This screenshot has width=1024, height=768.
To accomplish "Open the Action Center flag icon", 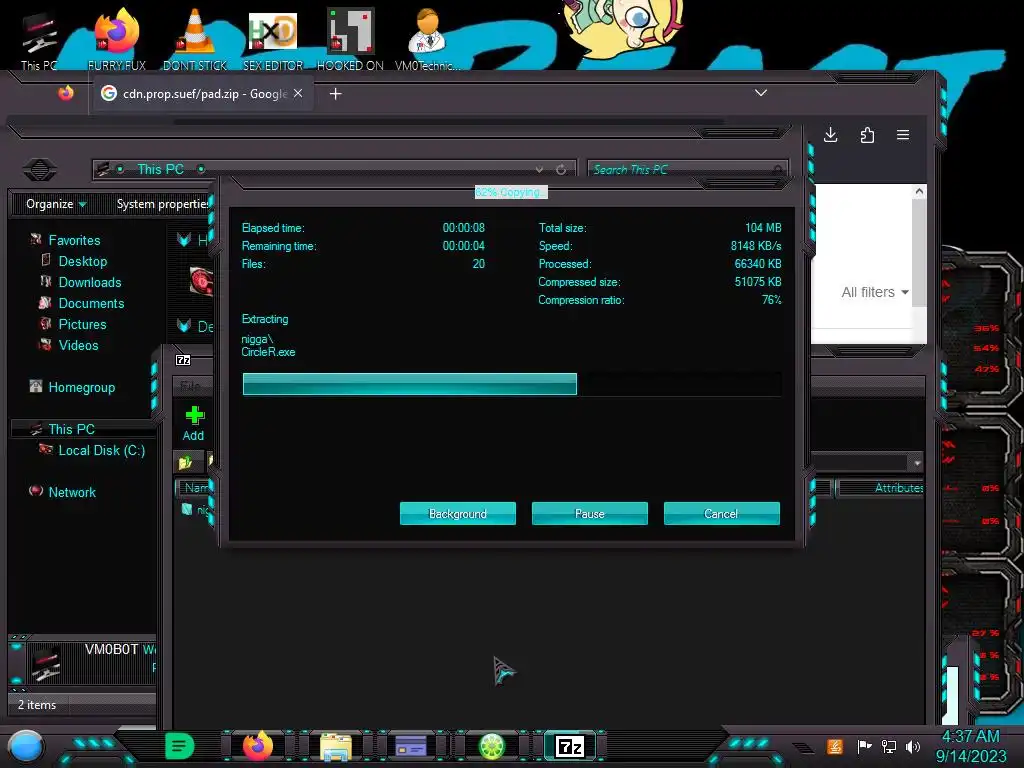I will 864,746.
